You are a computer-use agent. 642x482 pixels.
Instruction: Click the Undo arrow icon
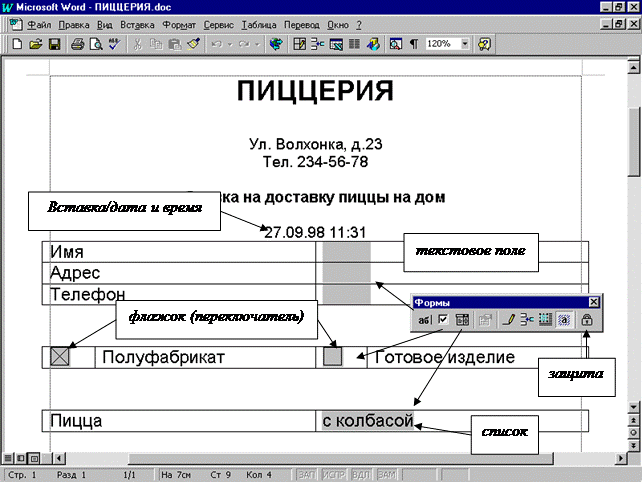pos(217,44)
